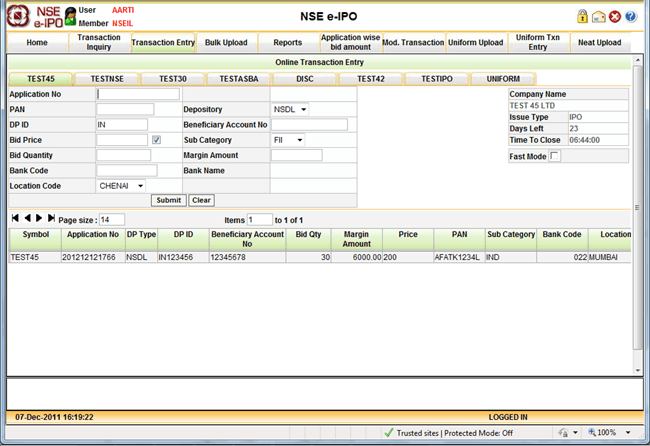Enable the Fast Mode checkbox
The height and width of the screenshot is (446, 650).
pos(555,156)
